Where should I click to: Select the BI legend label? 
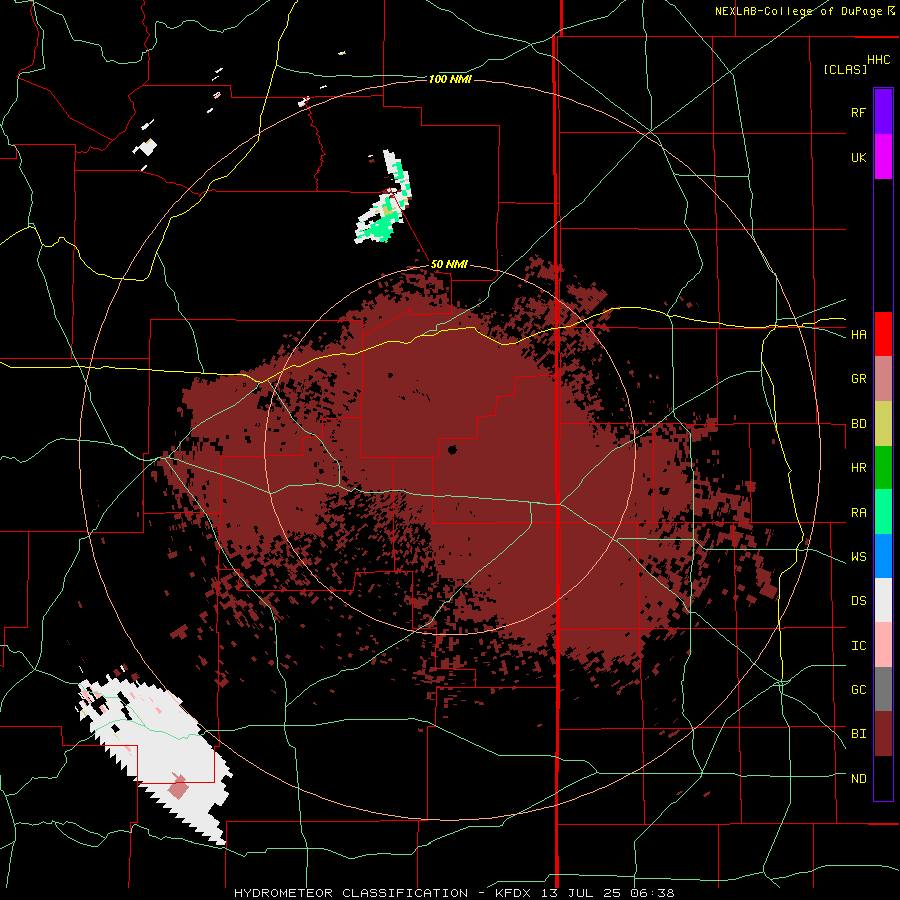tap(858, 734)
